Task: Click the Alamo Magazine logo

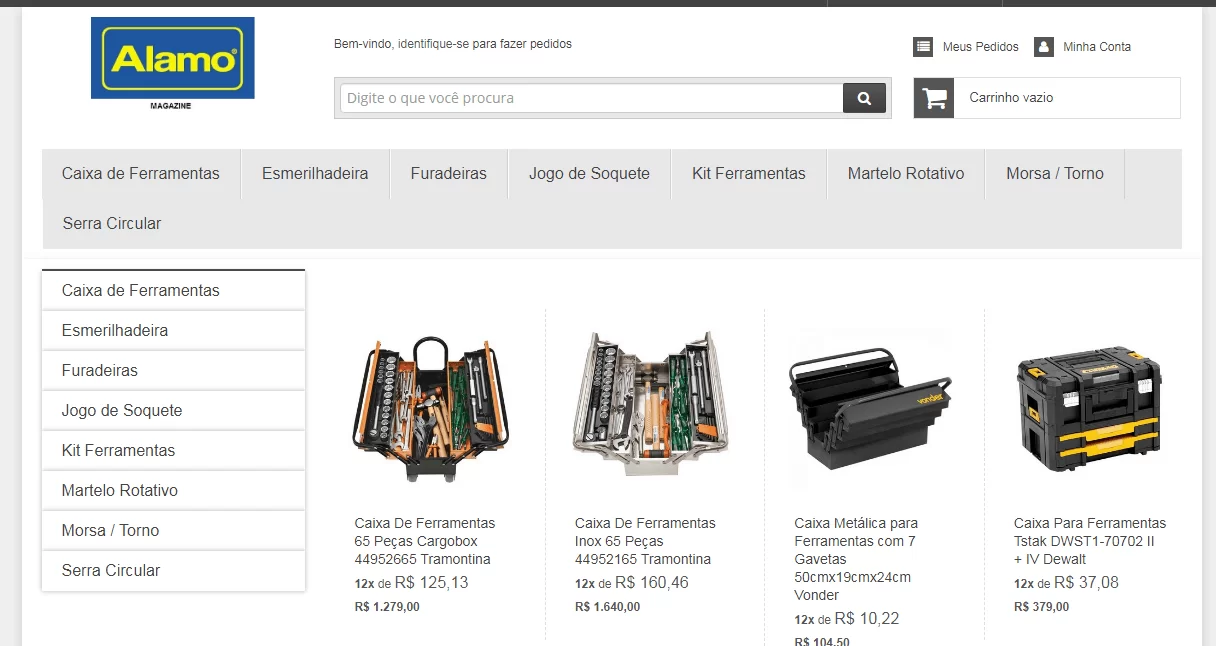Action: tap(172, 63)
